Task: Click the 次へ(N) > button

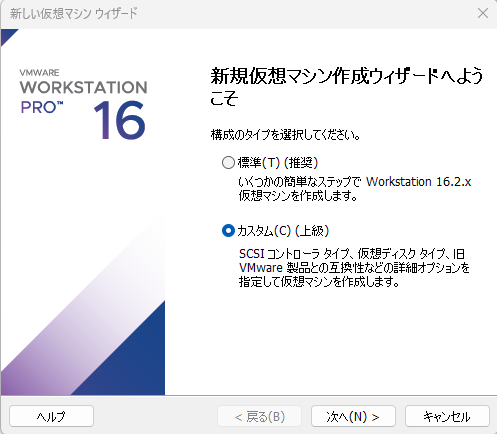Action: pos(353,416)
